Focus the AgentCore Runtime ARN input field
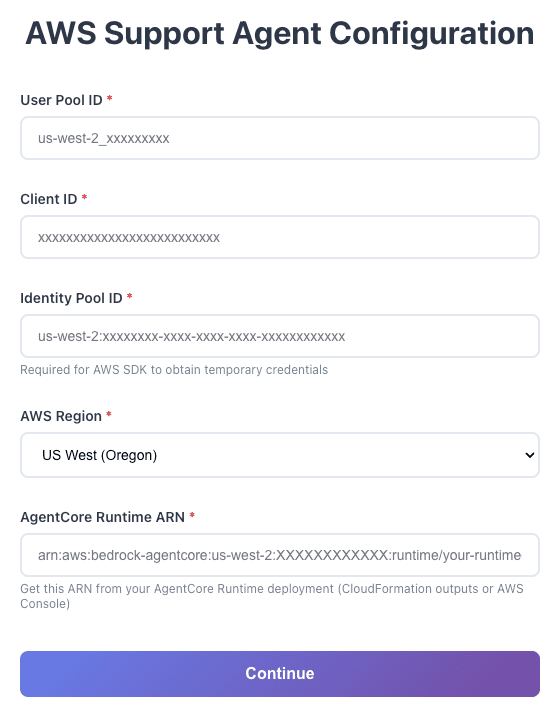This screenshot has width=560, height=717. (280, 555)
